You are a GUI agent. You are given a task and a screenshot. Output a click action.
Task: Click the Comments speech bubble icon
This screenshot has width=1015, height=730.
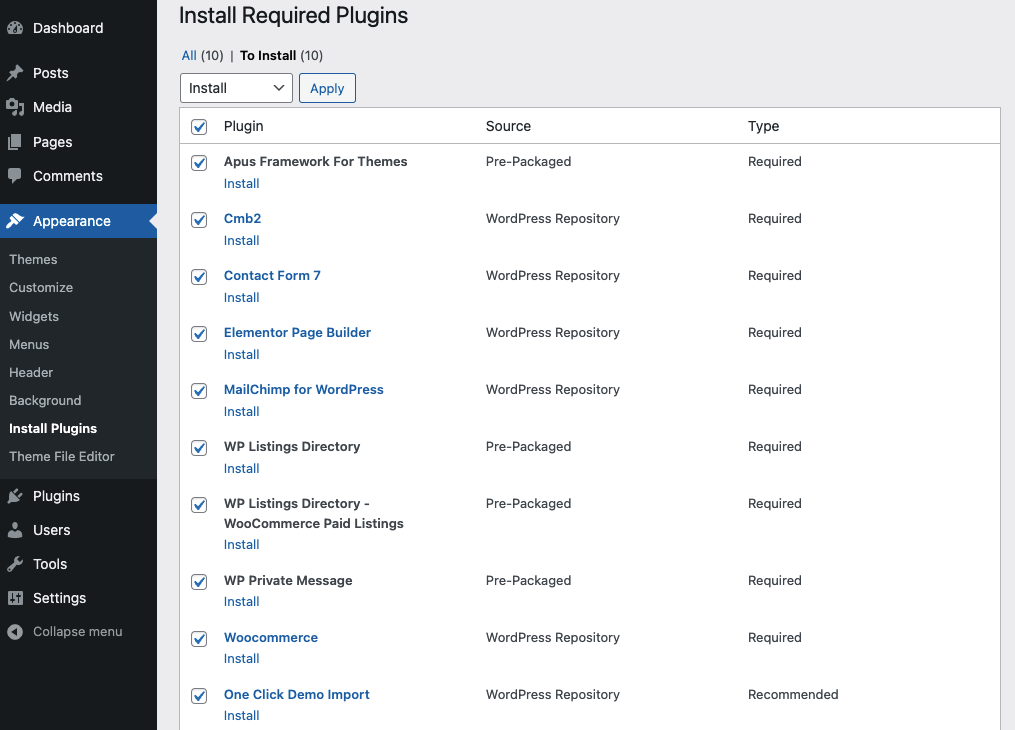[x=15, y=176]
